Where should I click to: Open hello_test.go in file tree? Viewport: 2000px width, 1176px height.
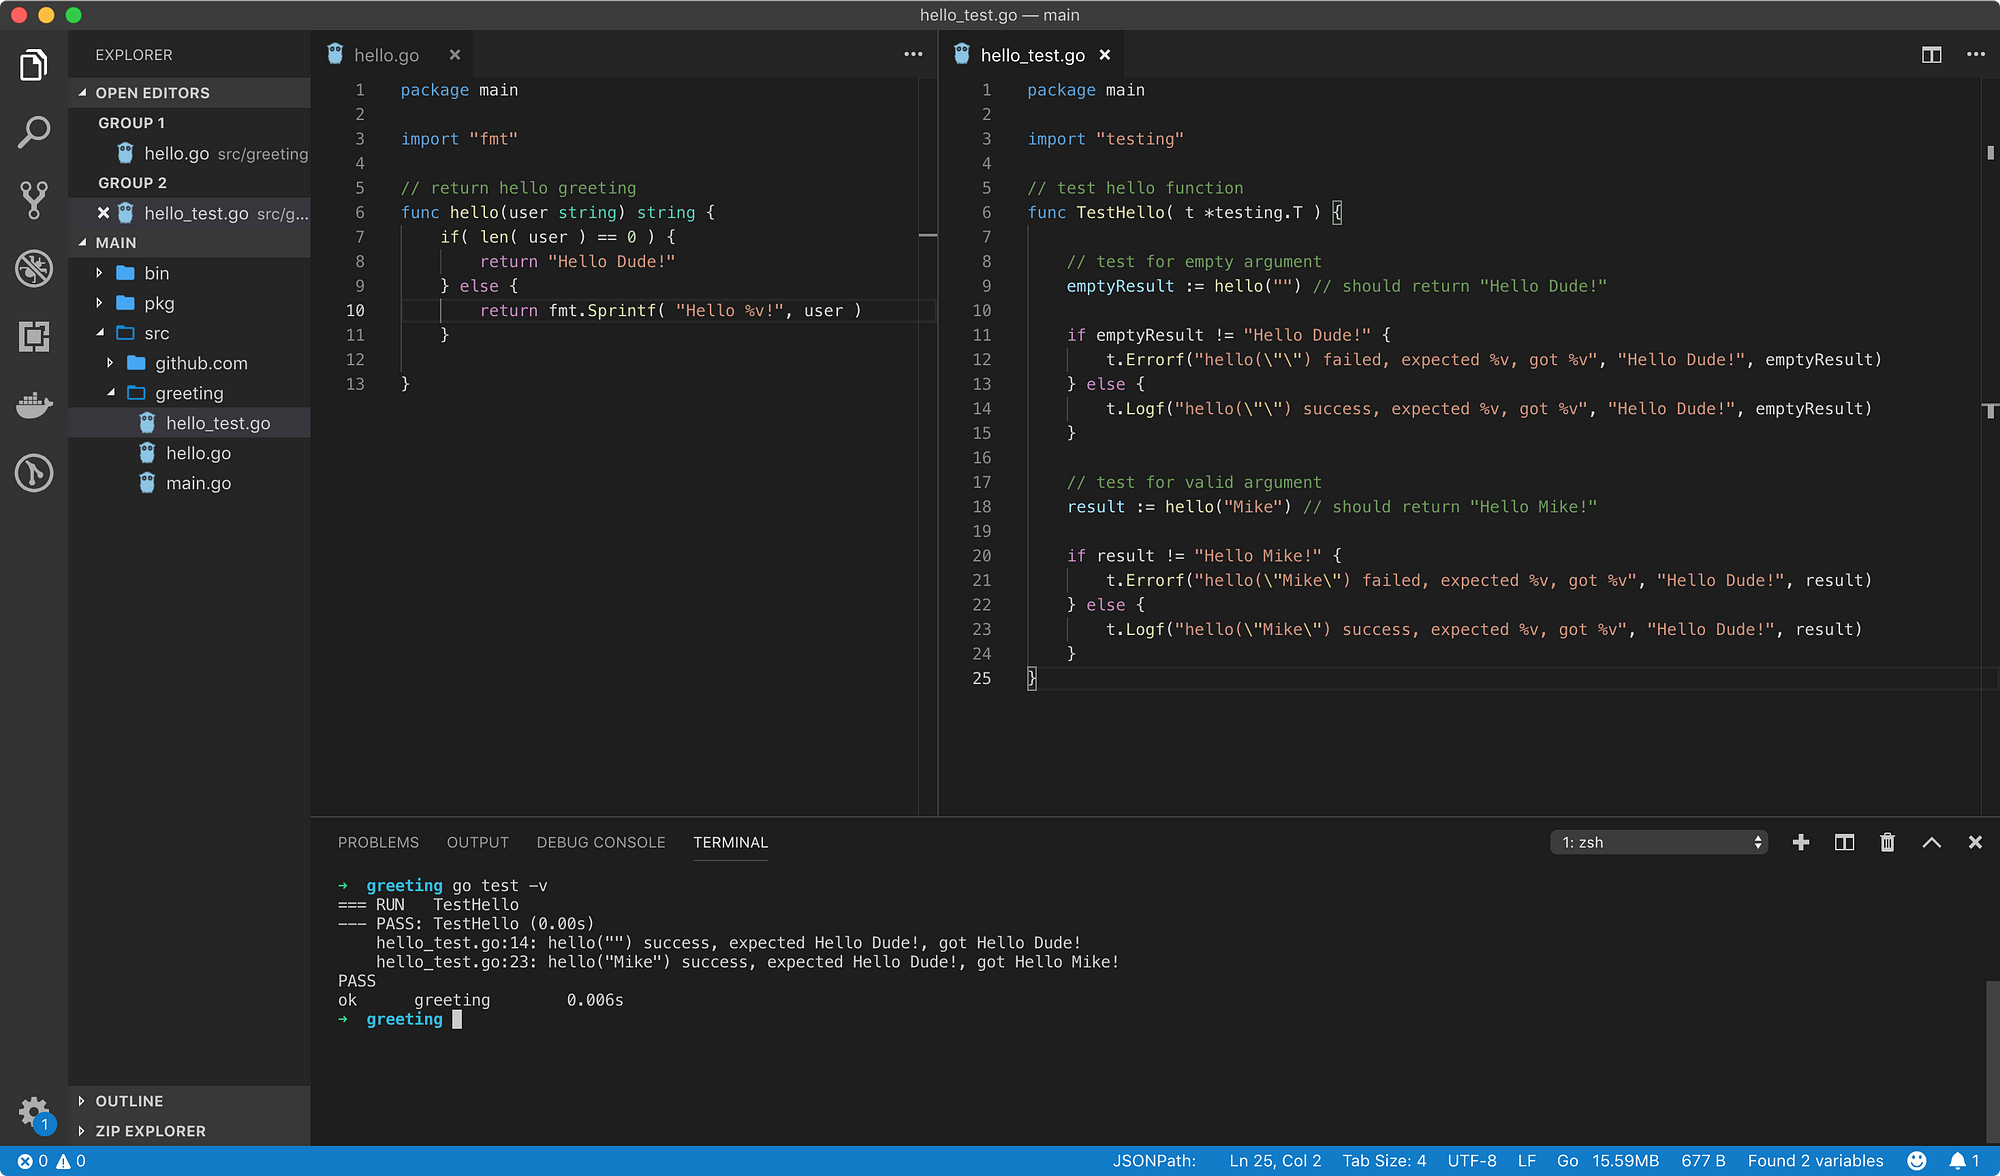tap(189, 423)
